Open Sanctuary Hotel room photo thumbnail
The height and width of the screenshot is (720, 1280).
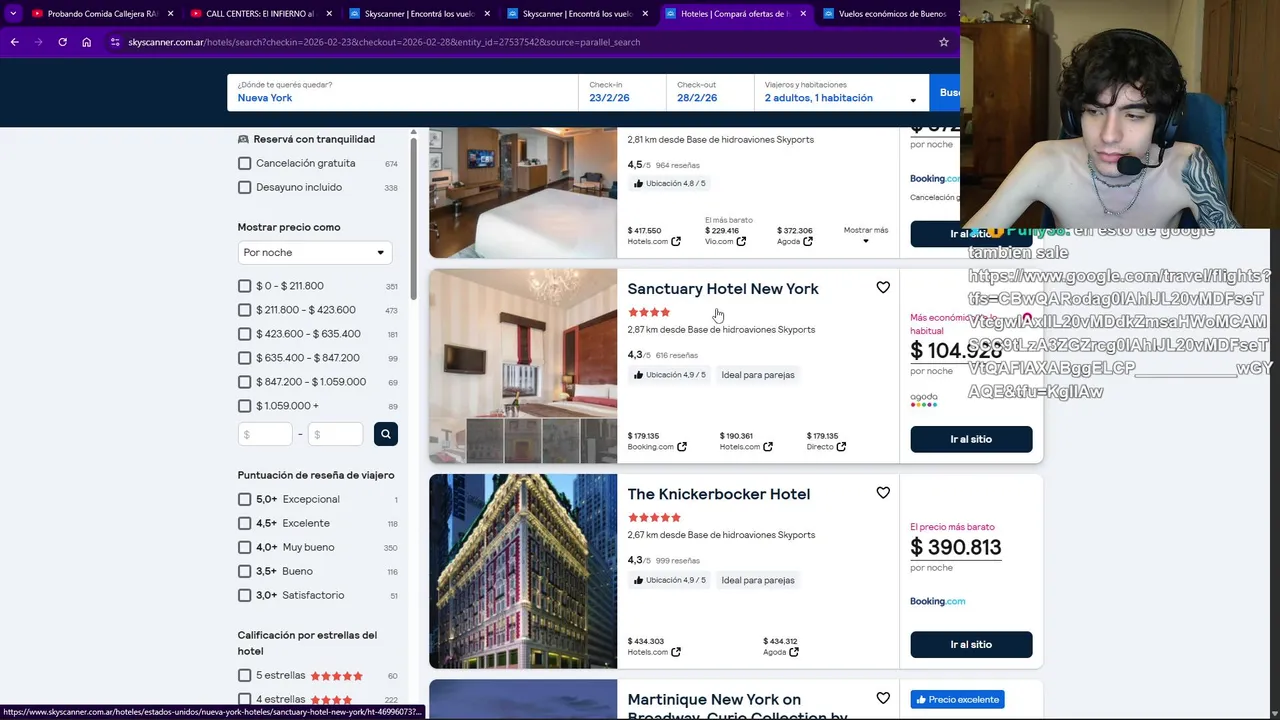523,365
